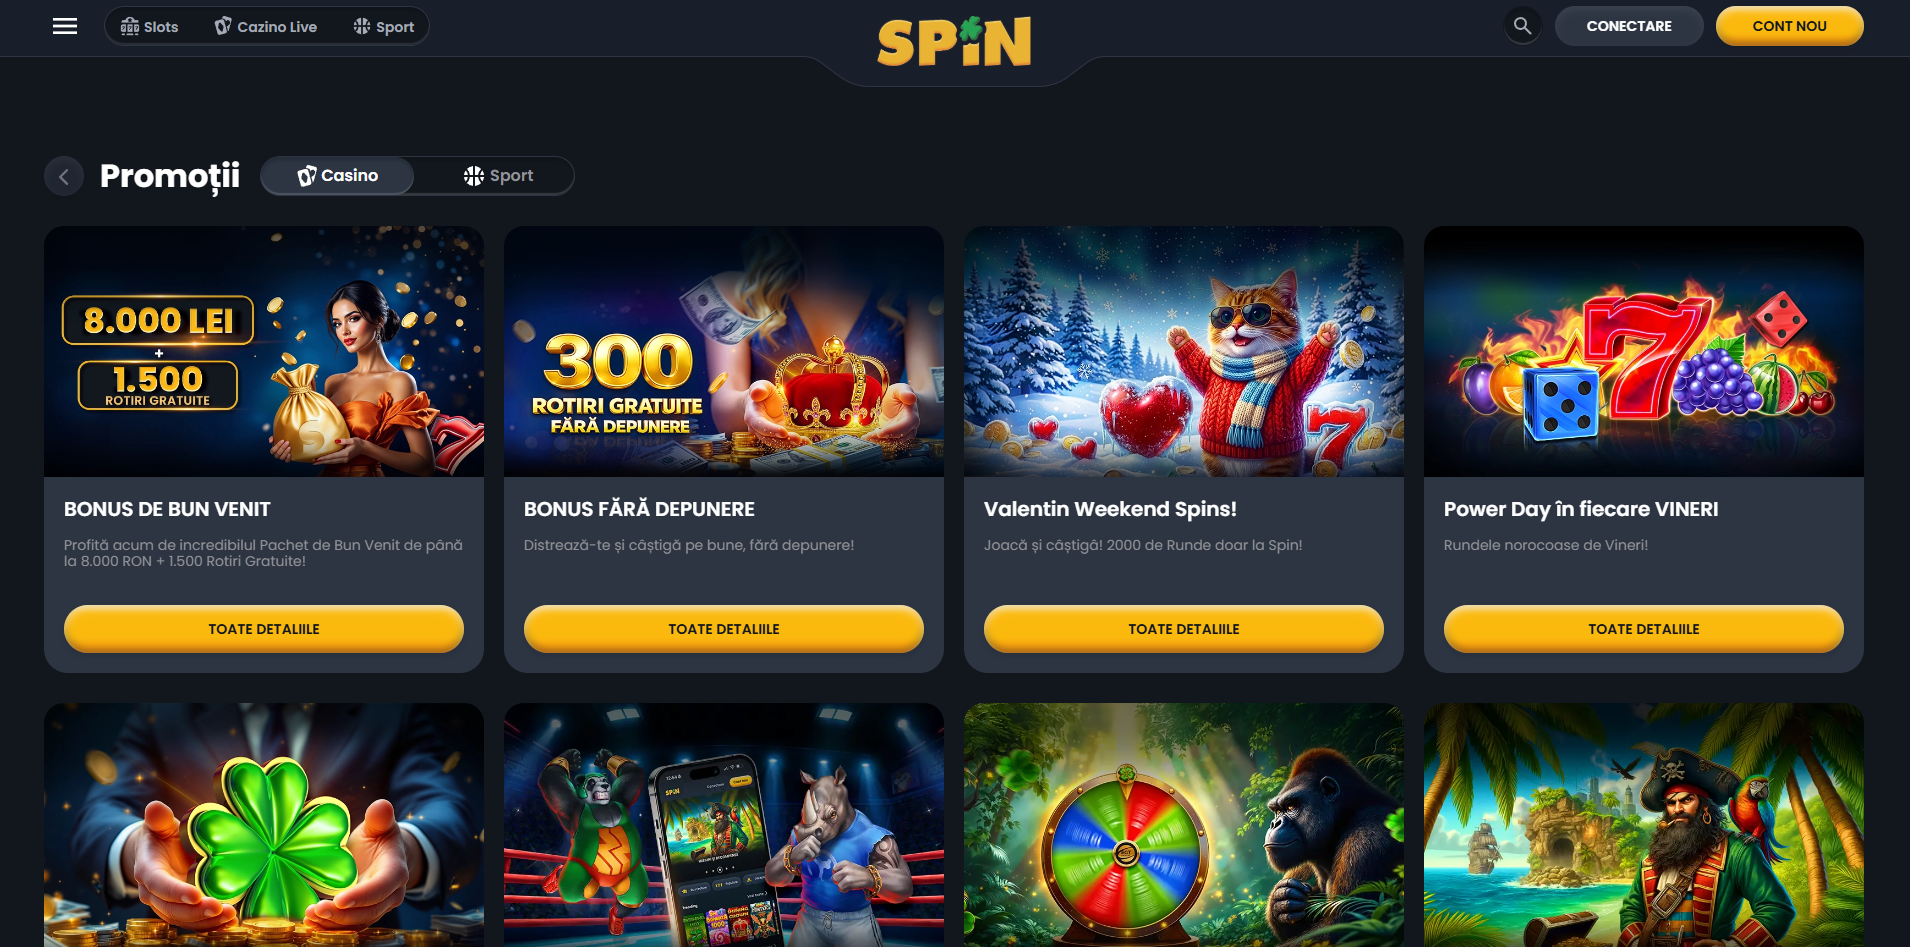Open Sport from the top navigation
1910x947 pixels.
[x=384, y=27]
